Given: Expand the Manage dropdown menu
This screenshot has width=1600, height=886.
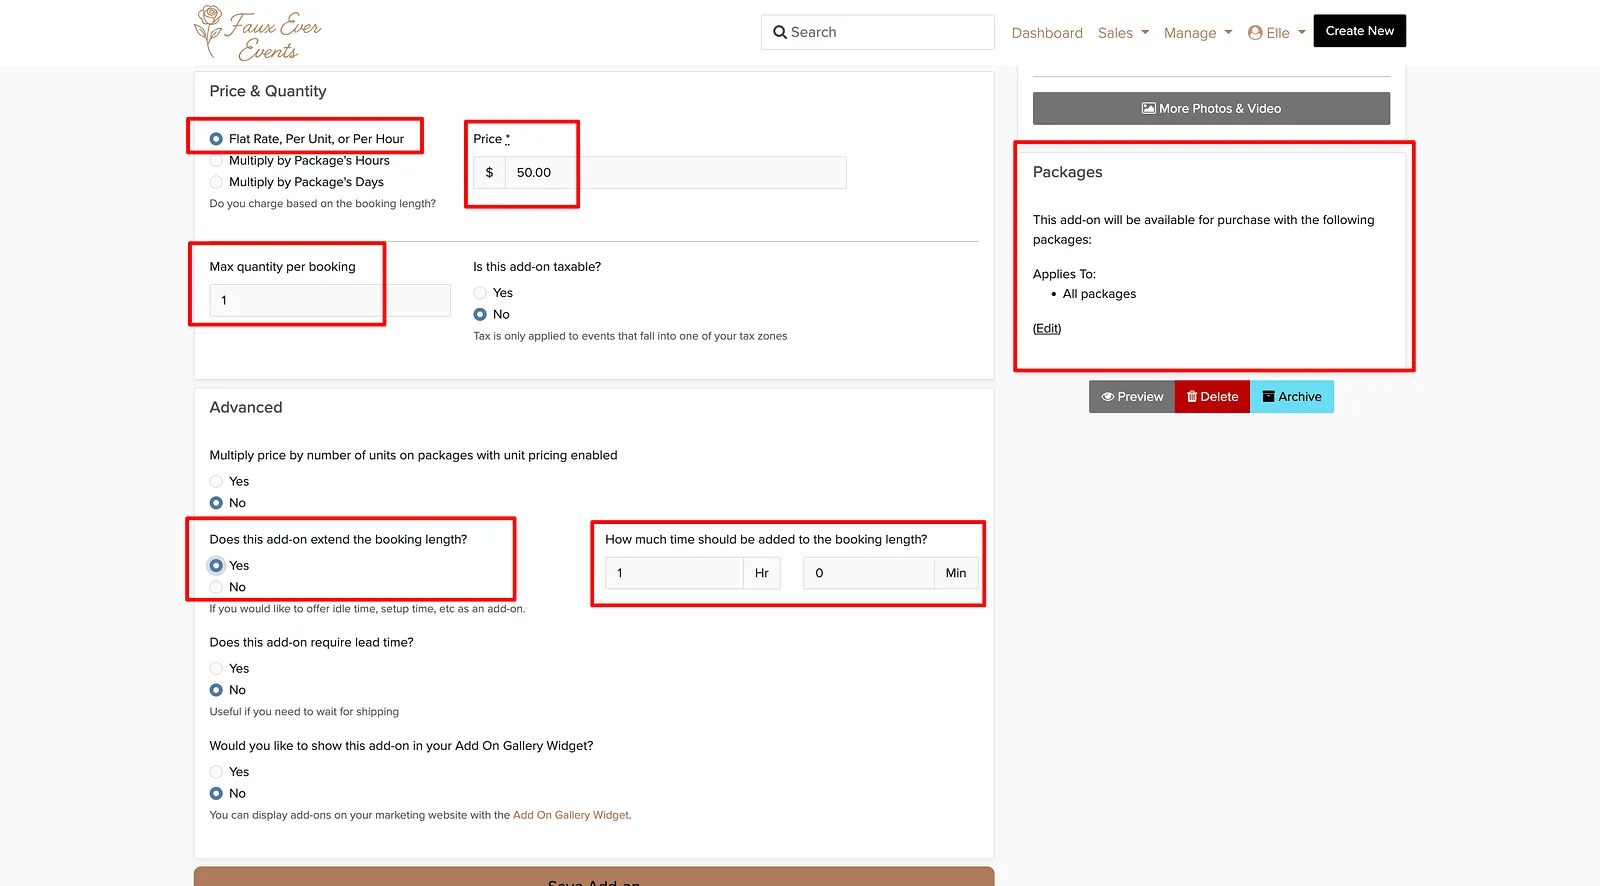Looking at the screenshot, I should click(1198, 33).
